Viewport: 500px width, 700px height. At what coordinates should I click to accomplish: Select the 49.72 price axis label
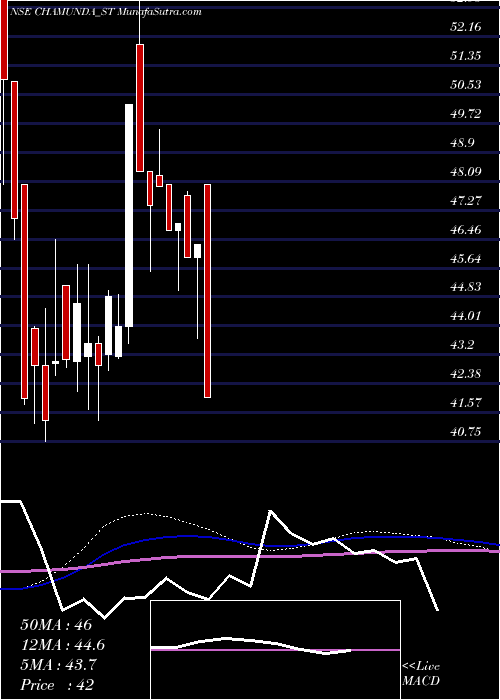466,114
